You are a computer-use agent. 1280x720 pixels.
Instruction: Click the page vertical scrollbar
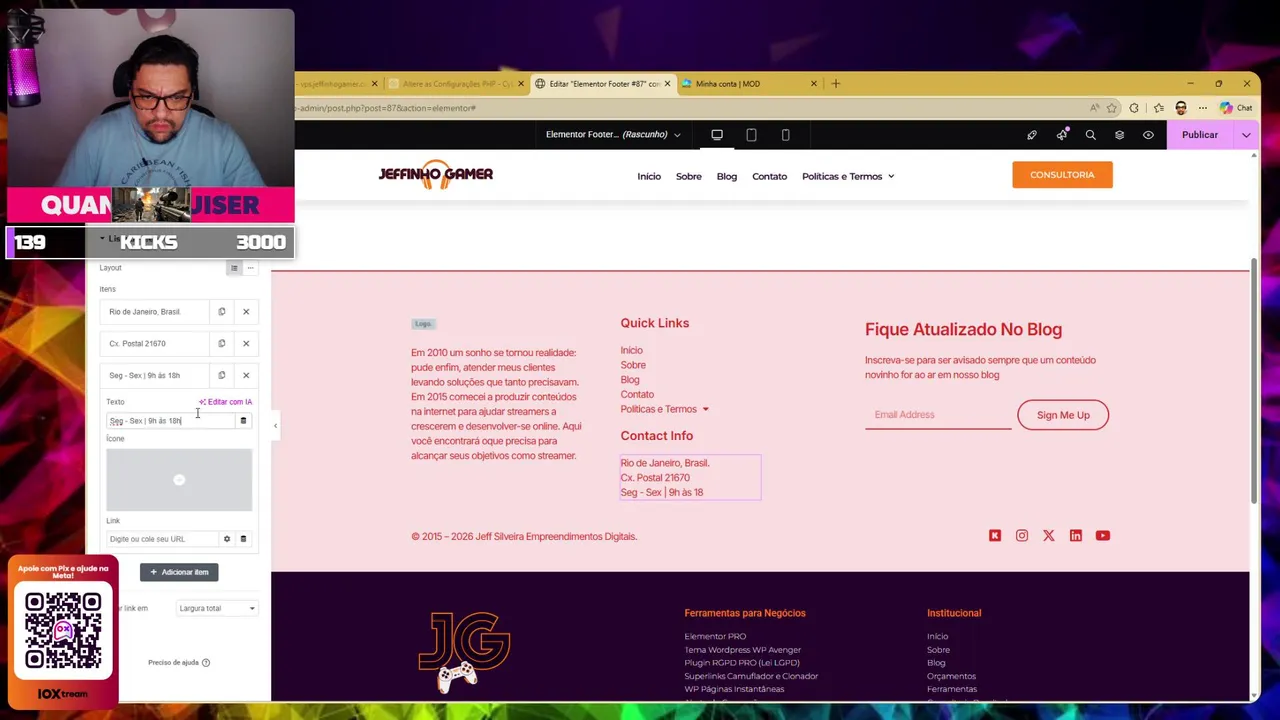[x=1254, y=380]
